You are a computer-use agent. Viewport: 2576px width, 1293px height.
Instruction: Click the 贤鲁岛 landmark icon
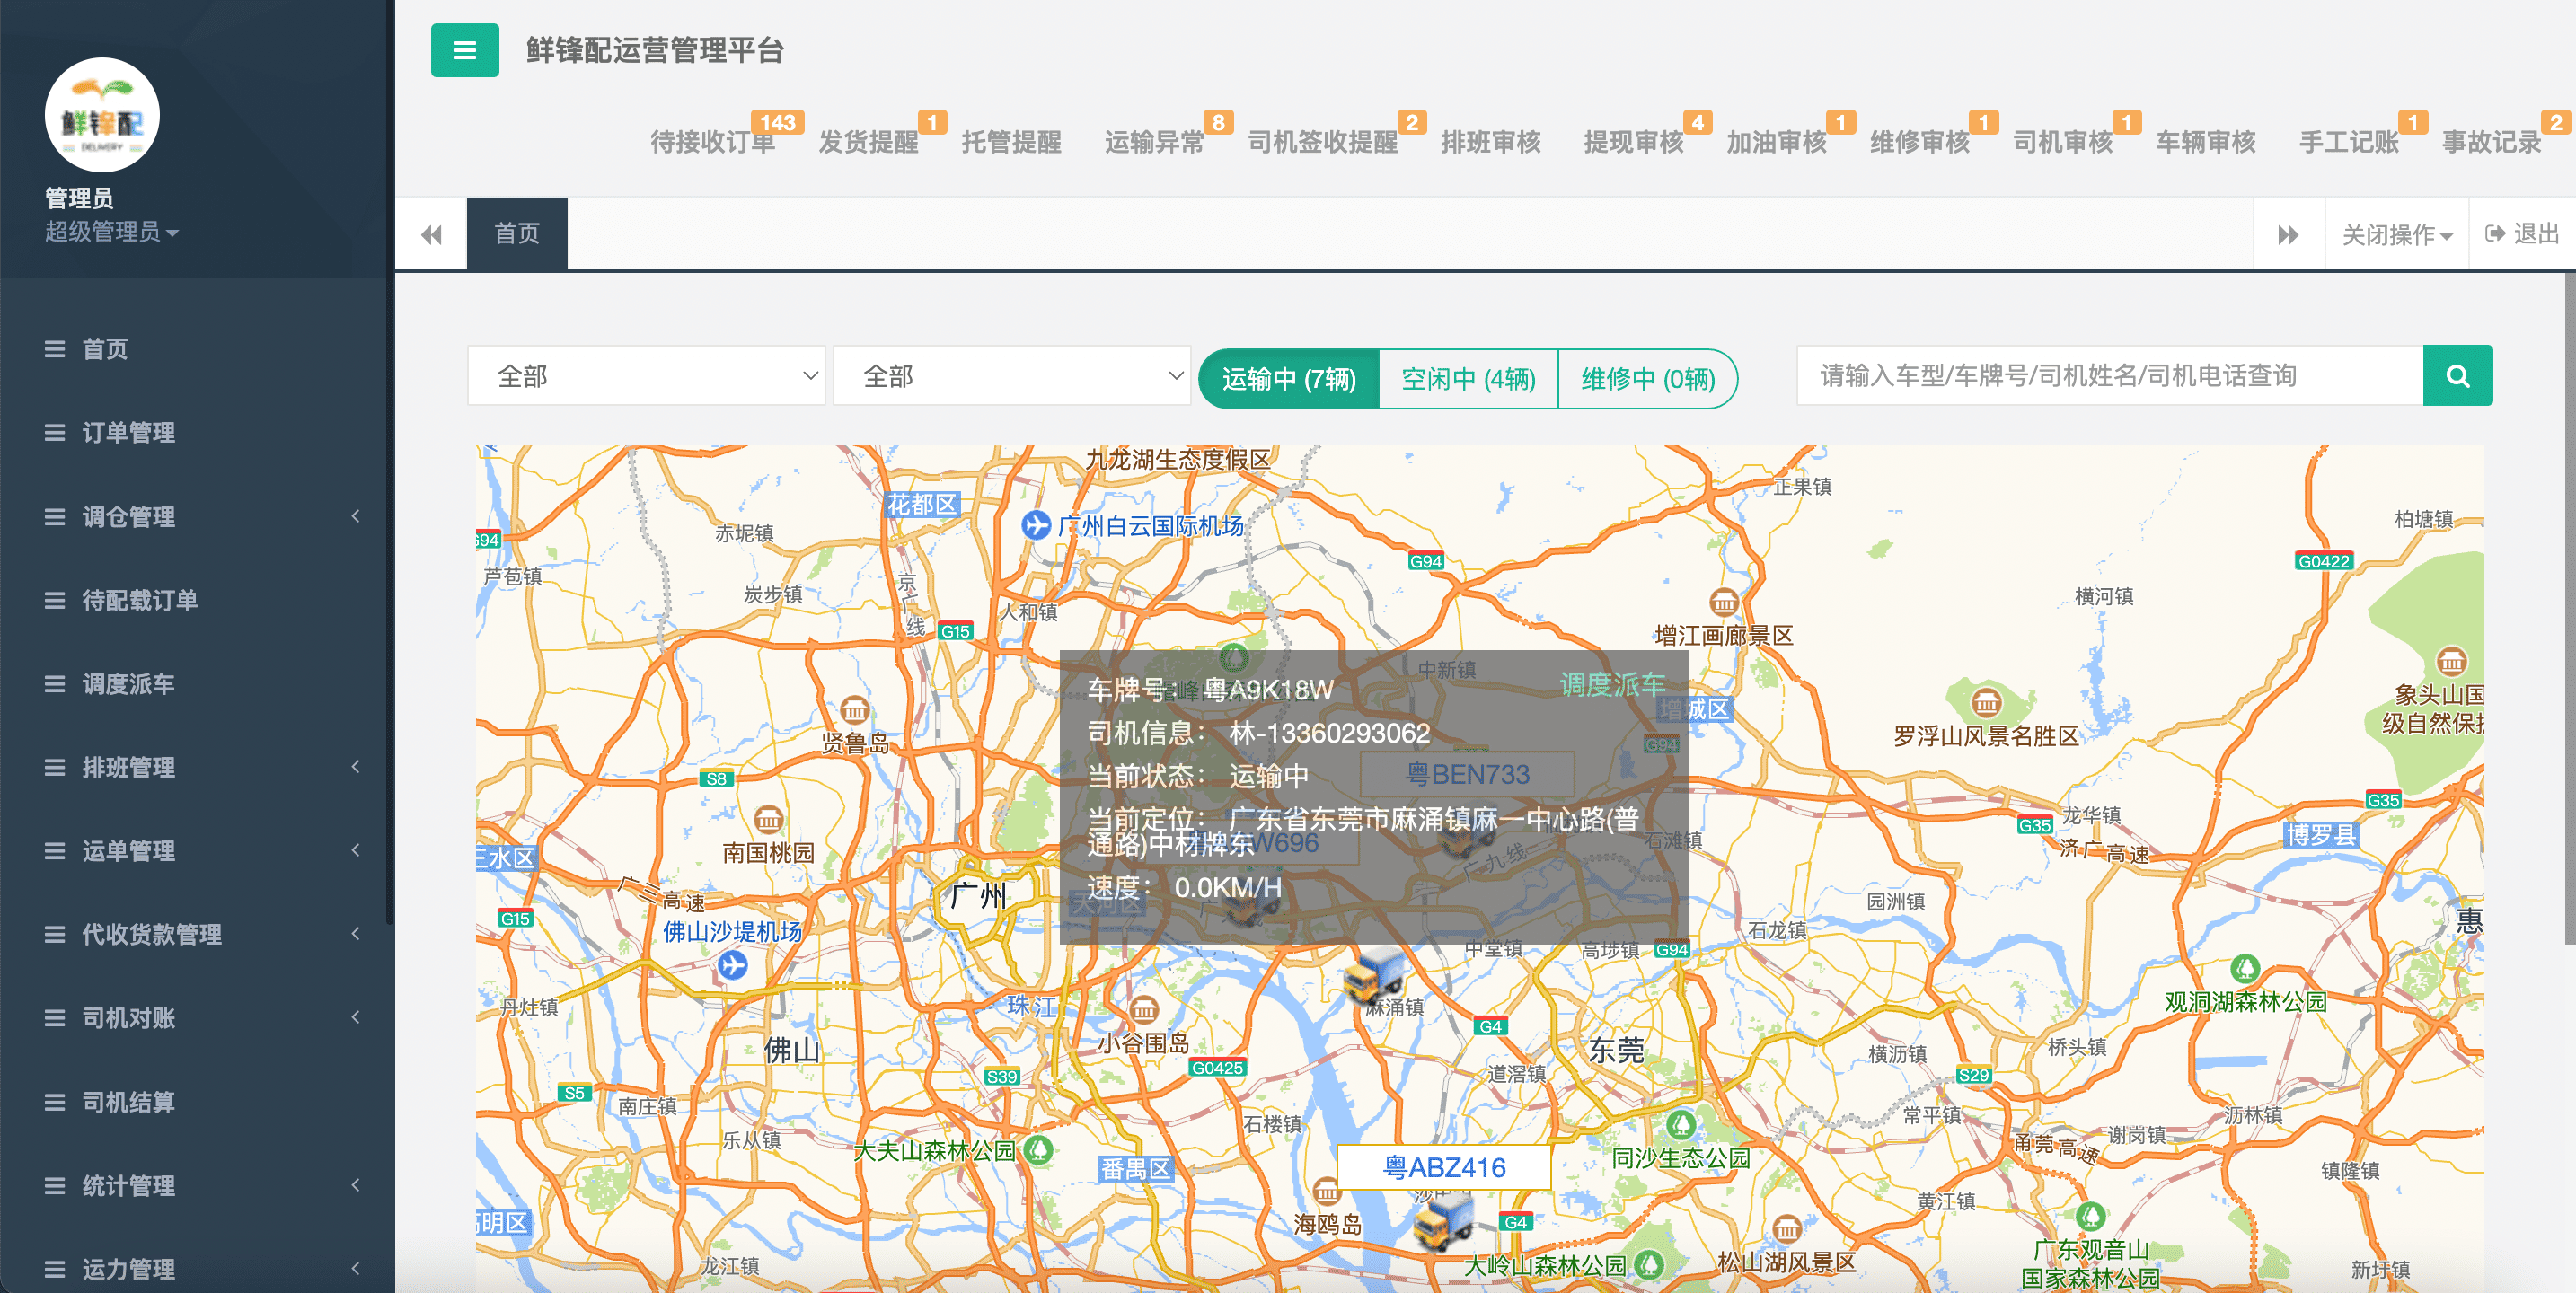click(854, 710)
